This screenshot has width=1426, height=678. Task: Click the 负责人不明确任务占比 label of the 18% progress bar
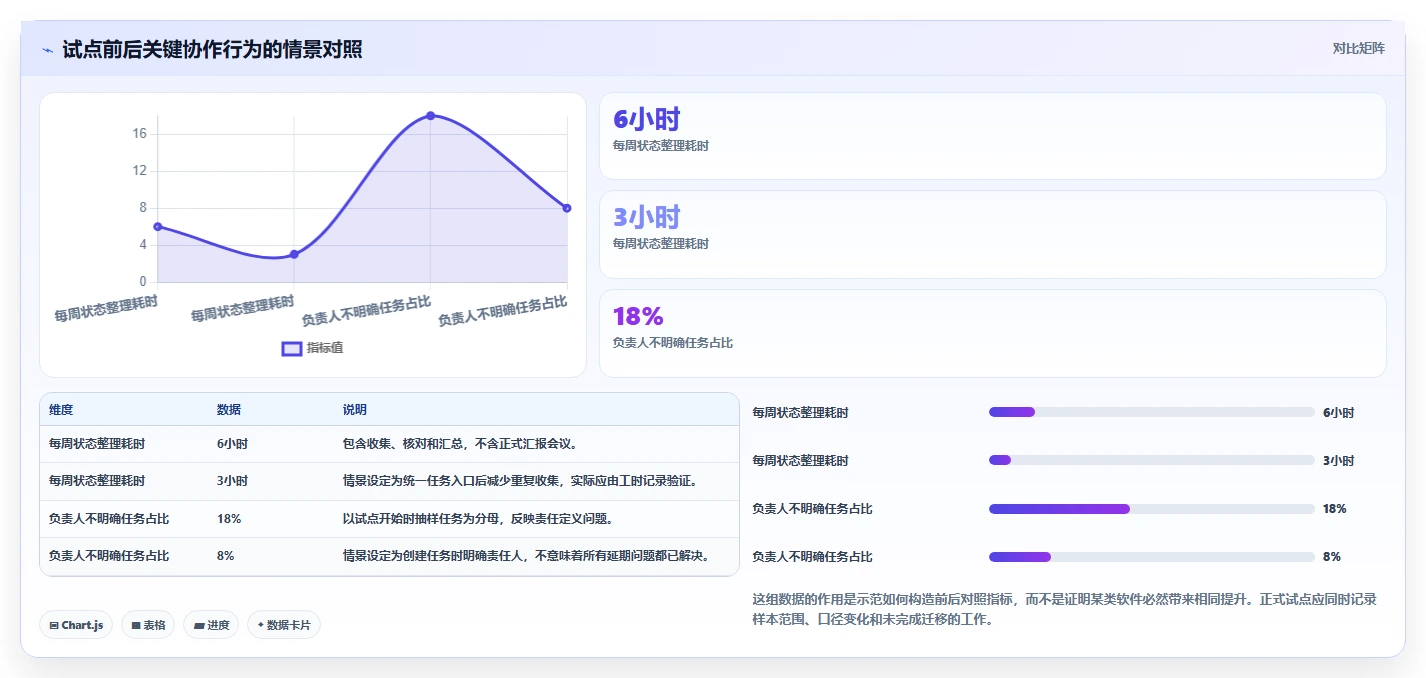tap(812, 509)
